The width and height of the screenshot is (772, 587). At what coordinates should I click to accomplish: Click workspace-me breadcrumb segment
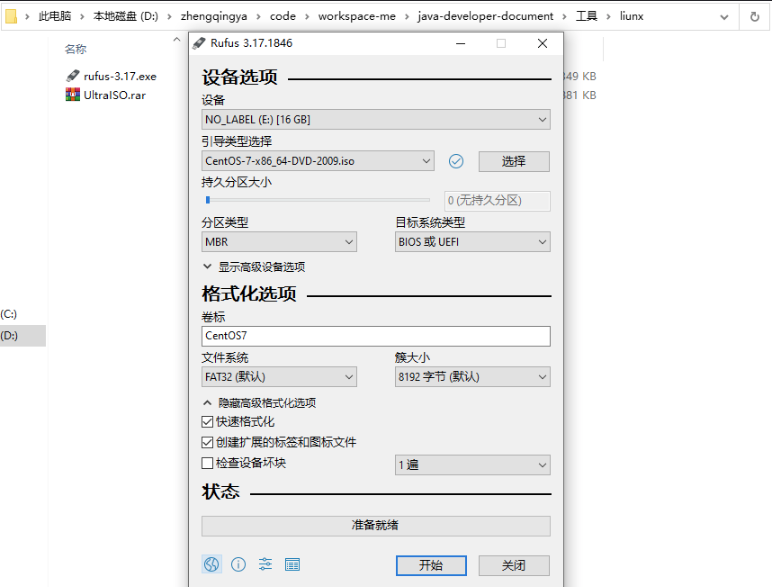click(x=357, y=16)
